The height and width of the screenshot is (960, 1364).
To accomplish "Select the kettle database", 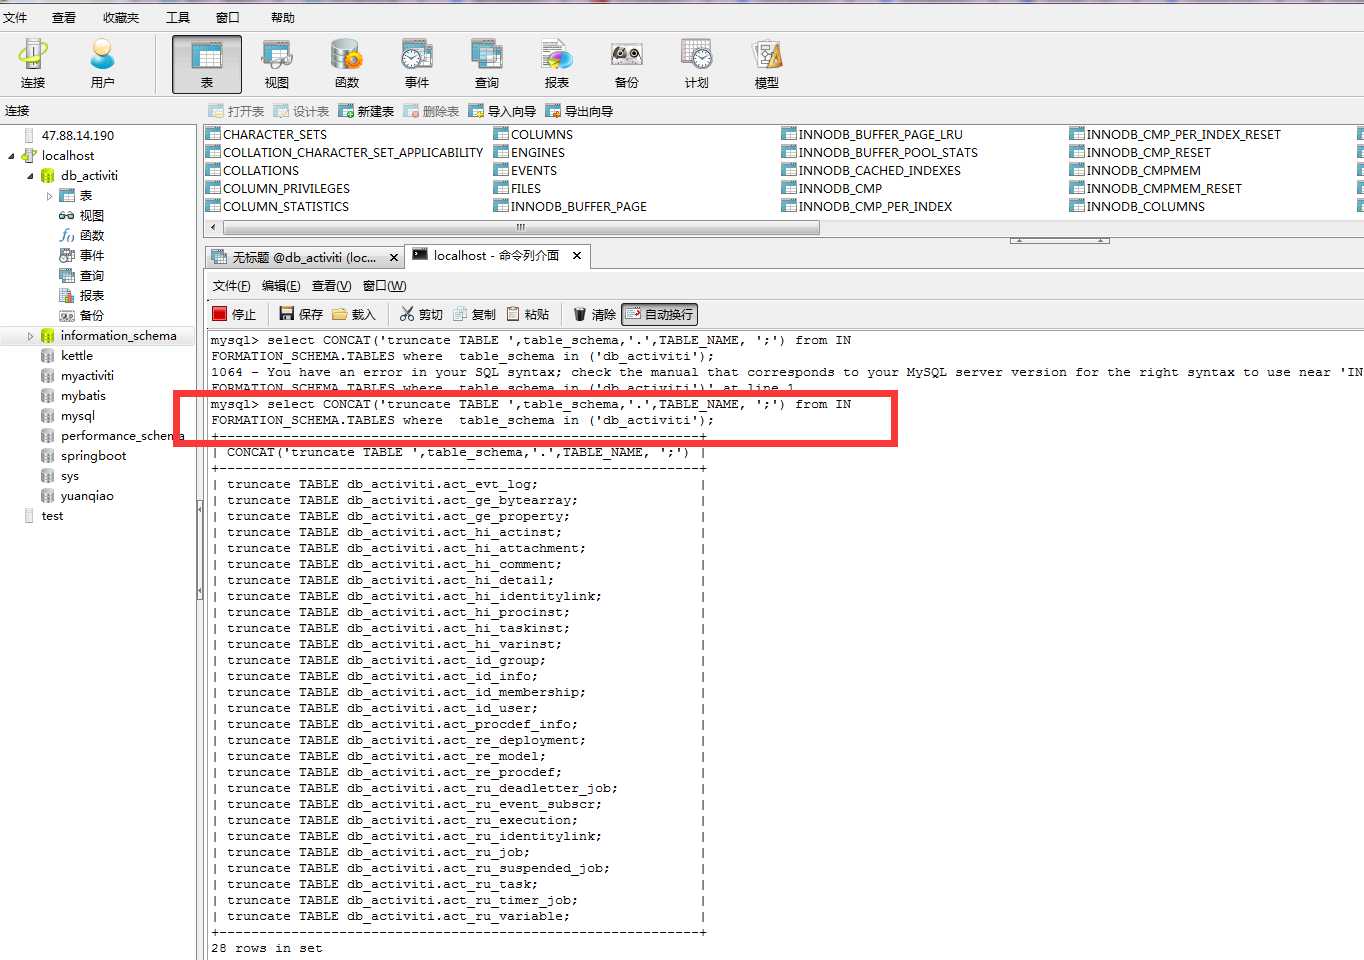I will 76,356.
